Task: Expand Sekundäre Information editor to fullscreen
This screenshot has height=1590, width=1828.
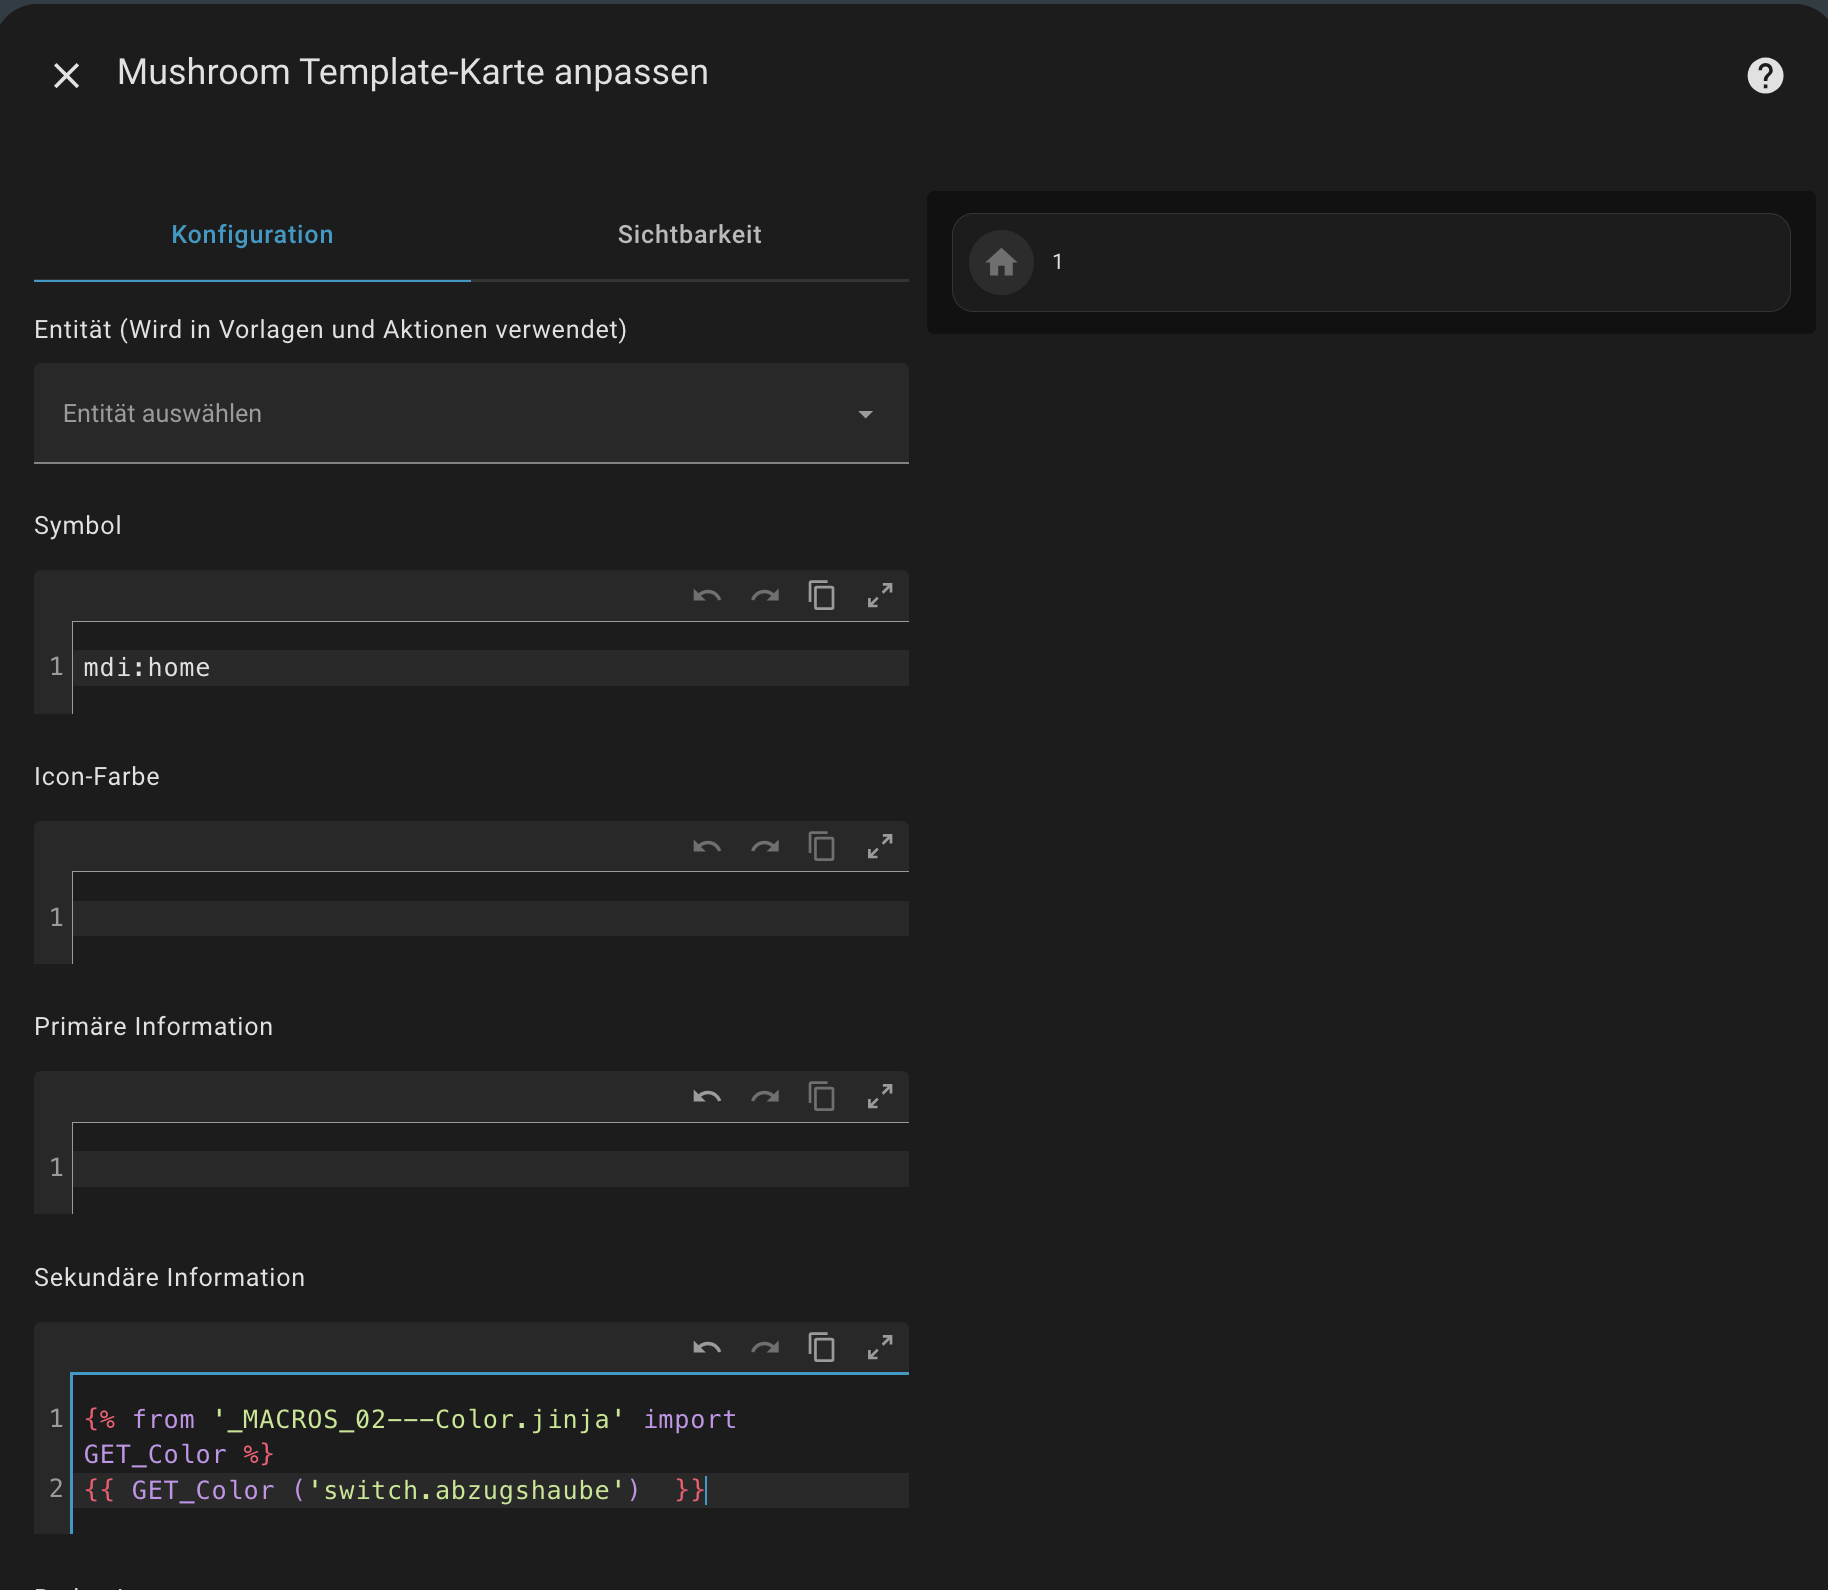Action: point(880,1348)
